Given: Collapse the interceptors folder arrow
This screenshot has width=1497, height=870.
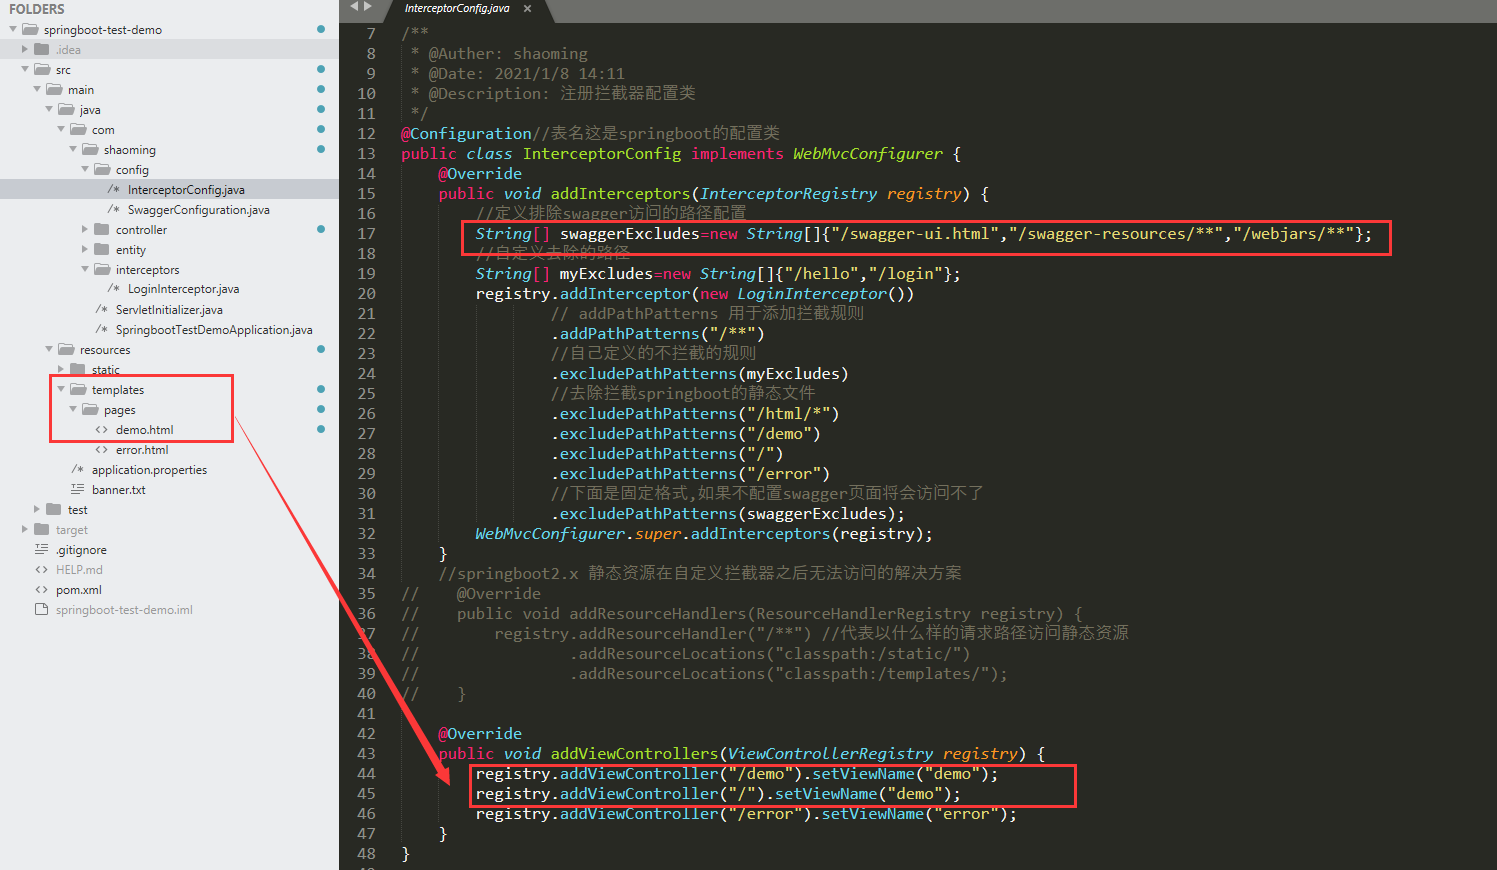Looking at the screenshot, I should point(85,269).
